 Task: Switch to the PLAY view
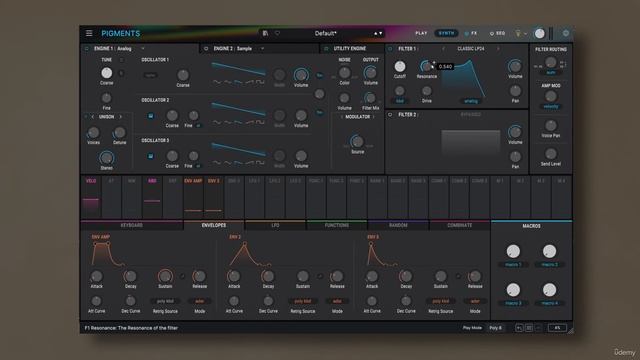[x=421, y=33]
